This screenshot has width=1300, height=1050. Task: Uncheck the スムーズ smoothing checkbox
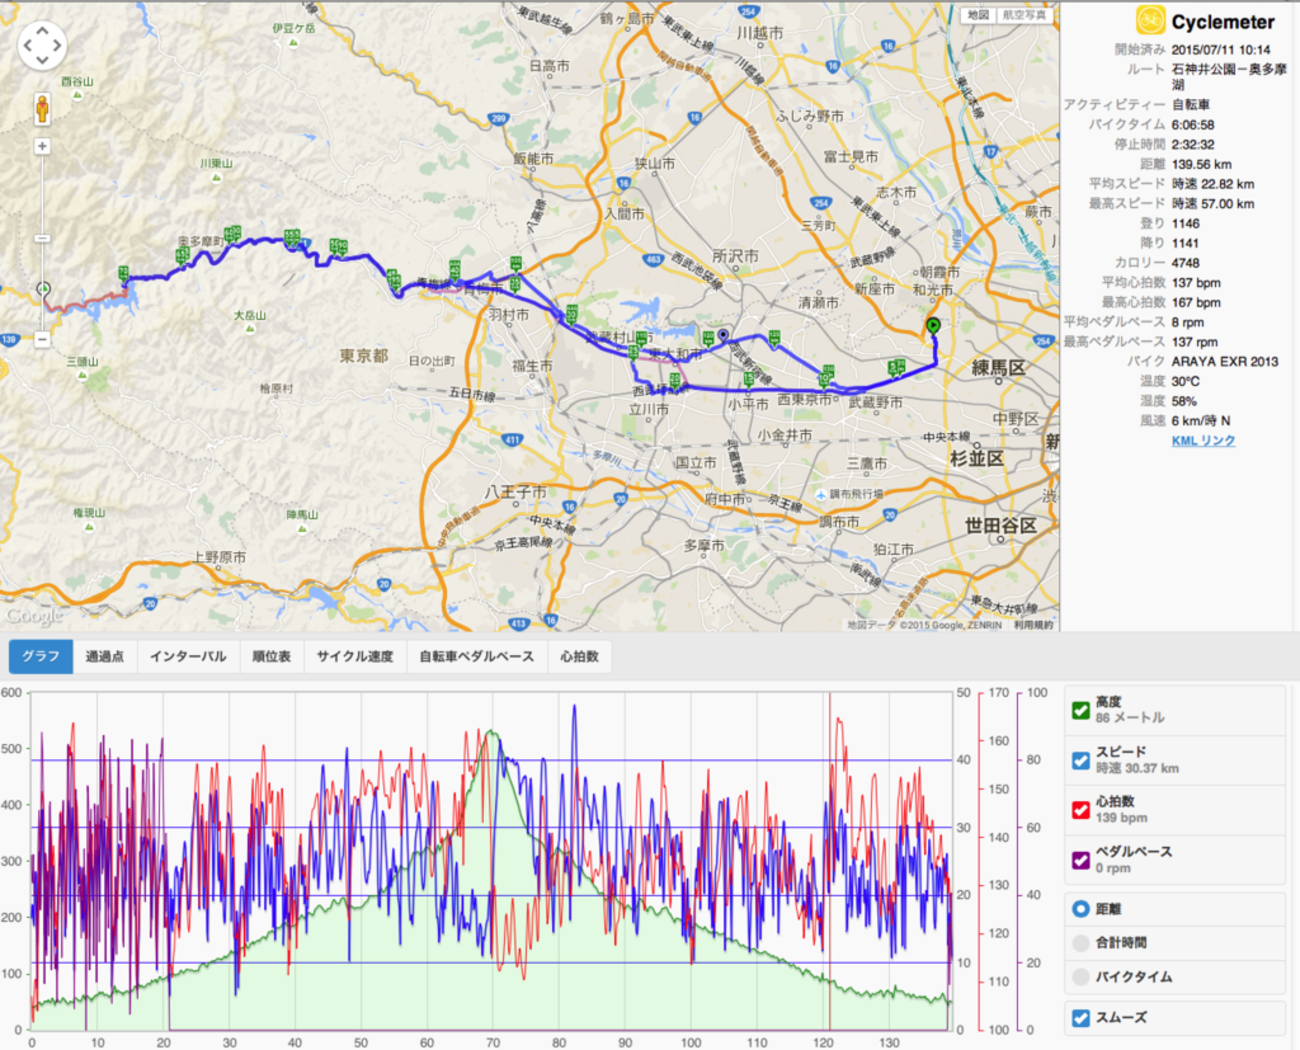click(x=1080, y=1018)
